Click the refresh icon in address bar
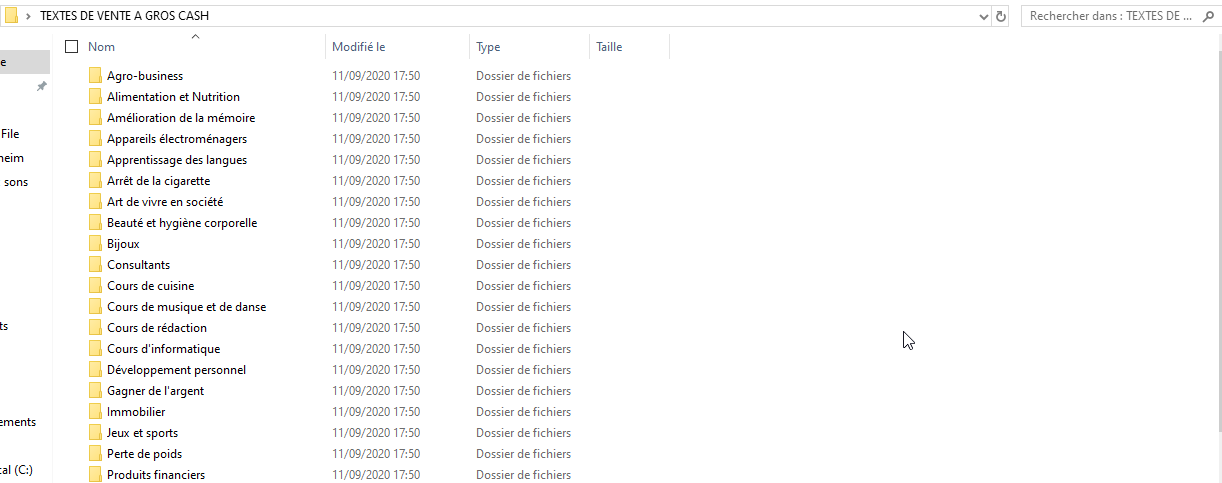Screen dimensions: 1222x483 click(x=1000, y=16)
